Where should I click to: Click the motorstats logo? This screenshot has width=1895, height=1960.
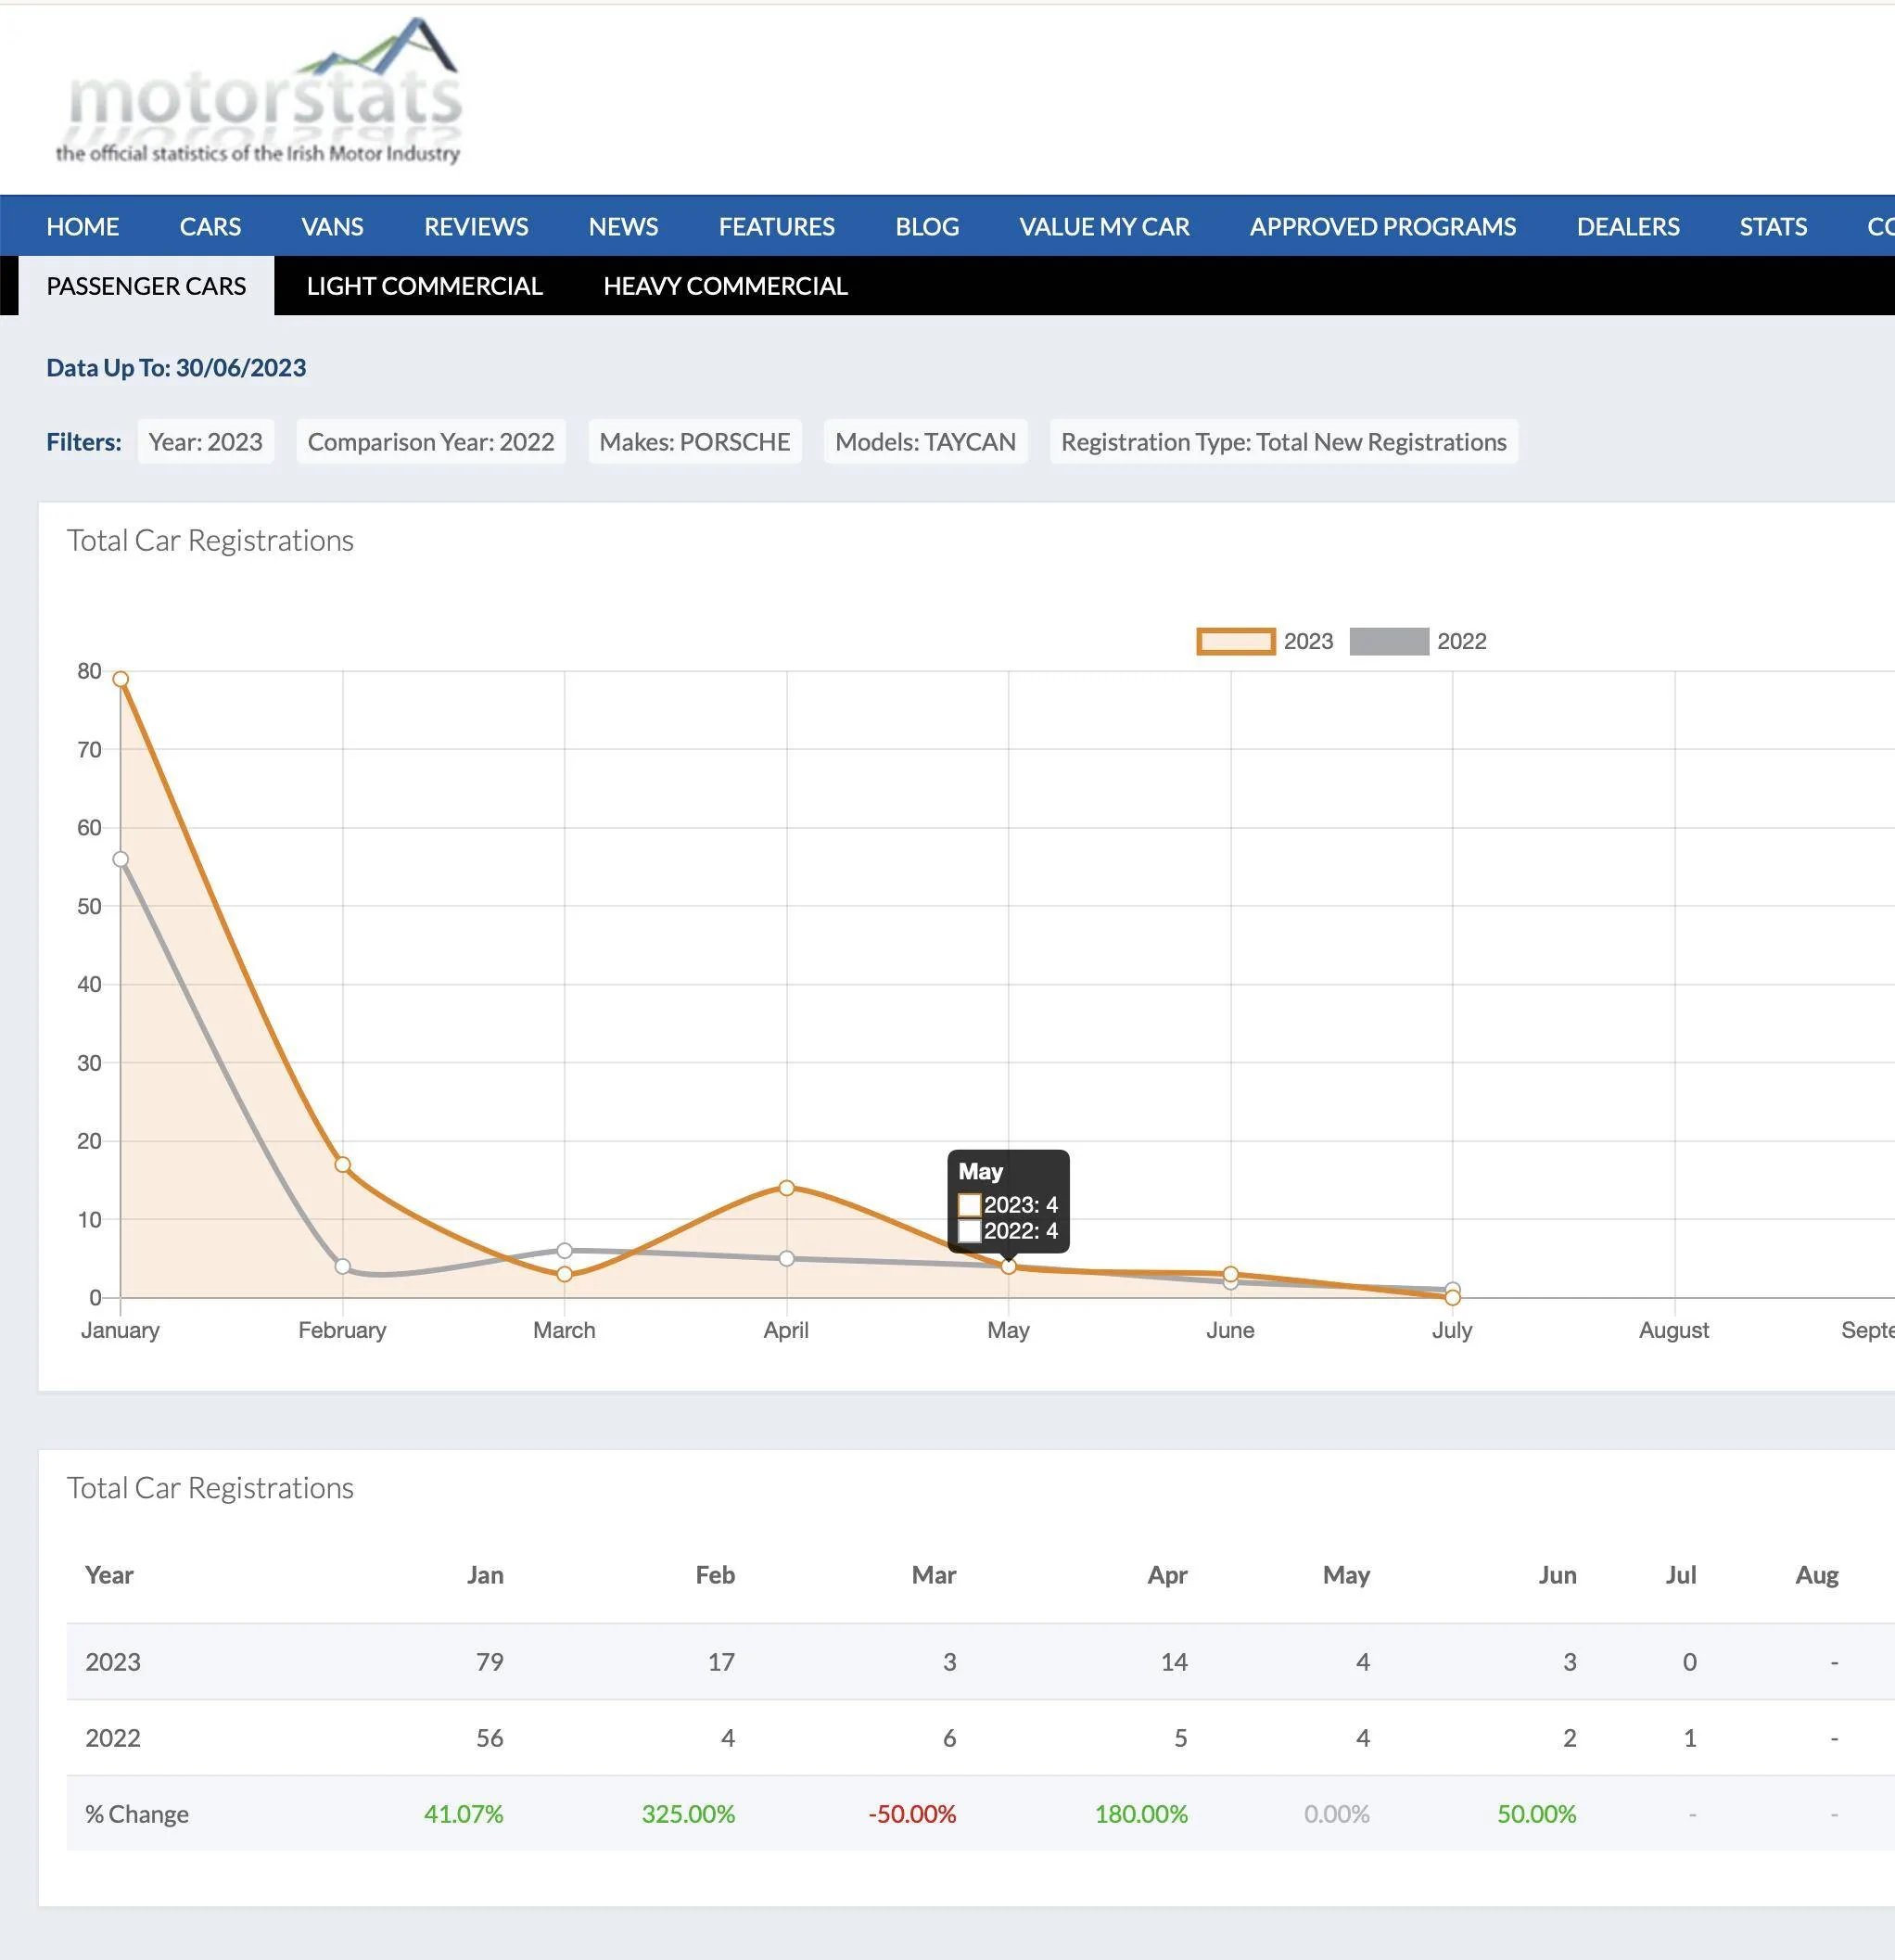[259, 92]
